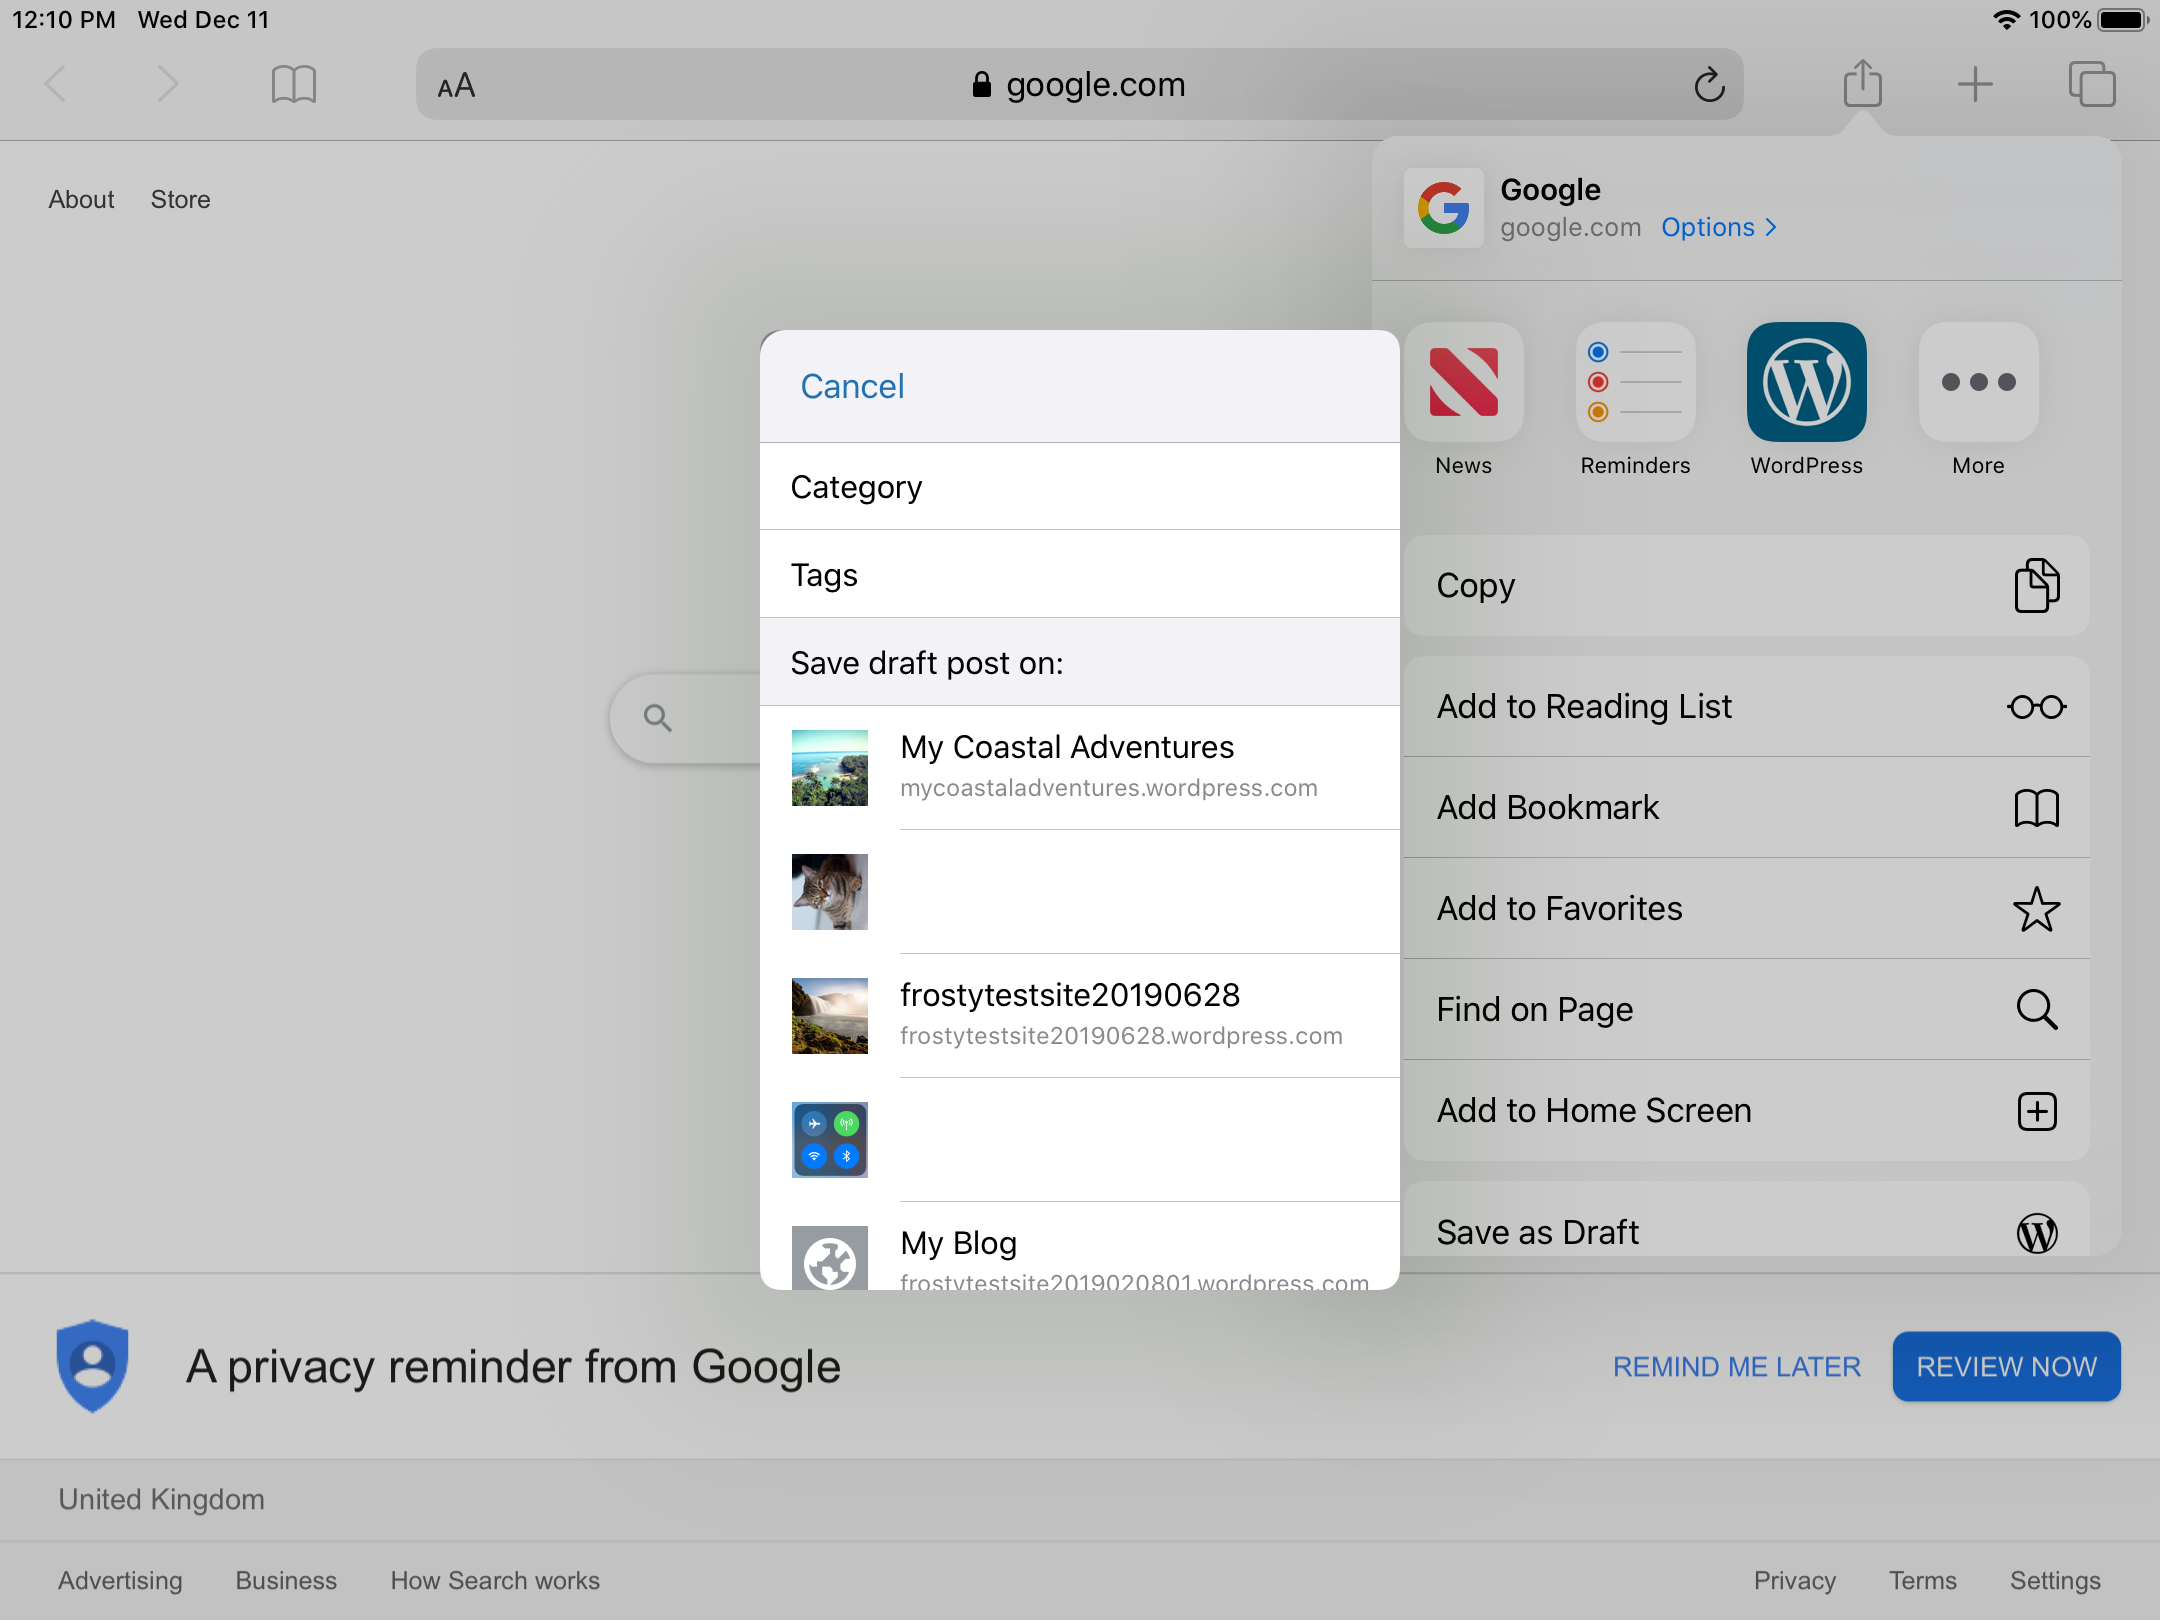Open the Category row
The image size is (2160, 1620).
(x=1080, y=487)
